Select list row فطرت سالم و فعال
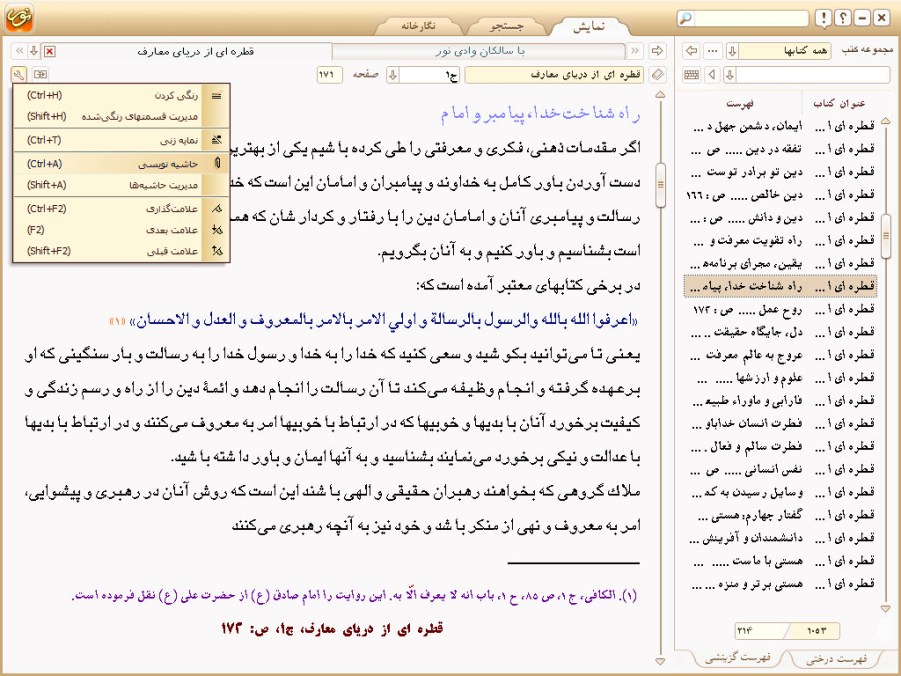The width and height of the screenshot is (901, 676). pos(780,447)
